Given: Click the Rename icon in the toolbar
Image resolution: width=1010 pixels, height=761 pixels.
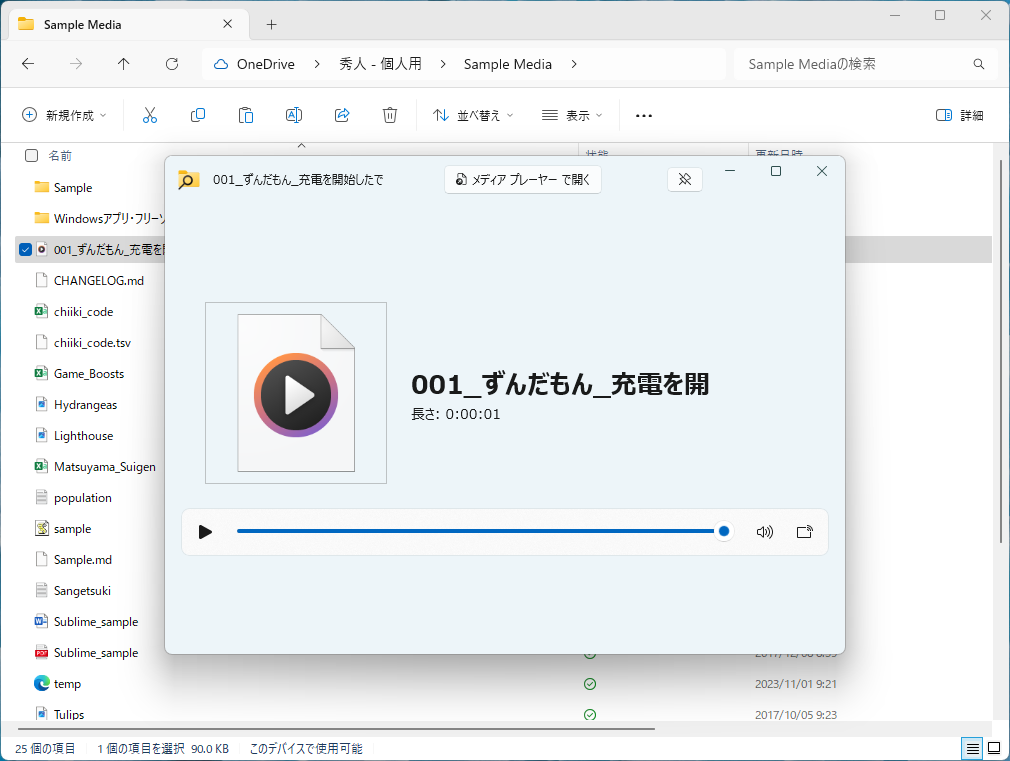Looking at the screenshot, I should point(294,115).
